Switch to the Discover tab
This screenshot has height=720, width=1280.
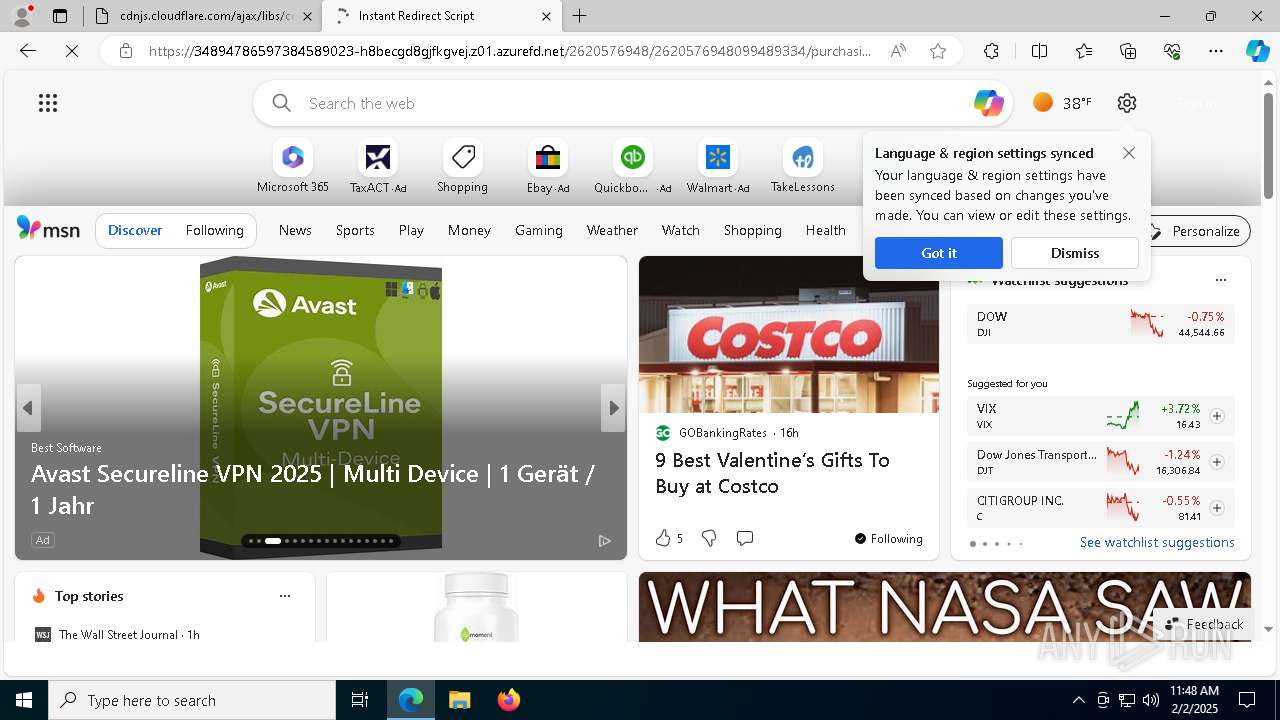pos(135,230)
